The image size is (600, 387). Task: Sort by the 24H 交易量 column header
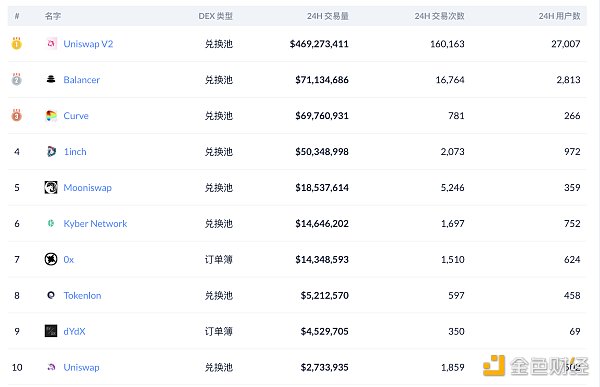[x=328, y=16]
